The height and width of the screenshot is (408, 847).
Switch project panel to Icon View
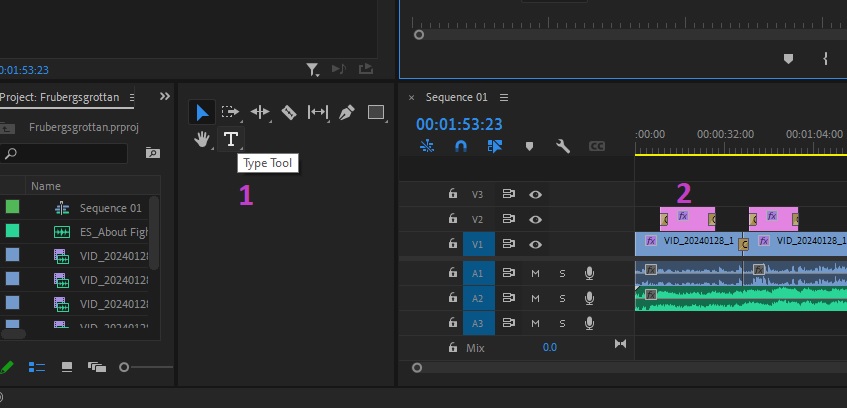point(67,367)
